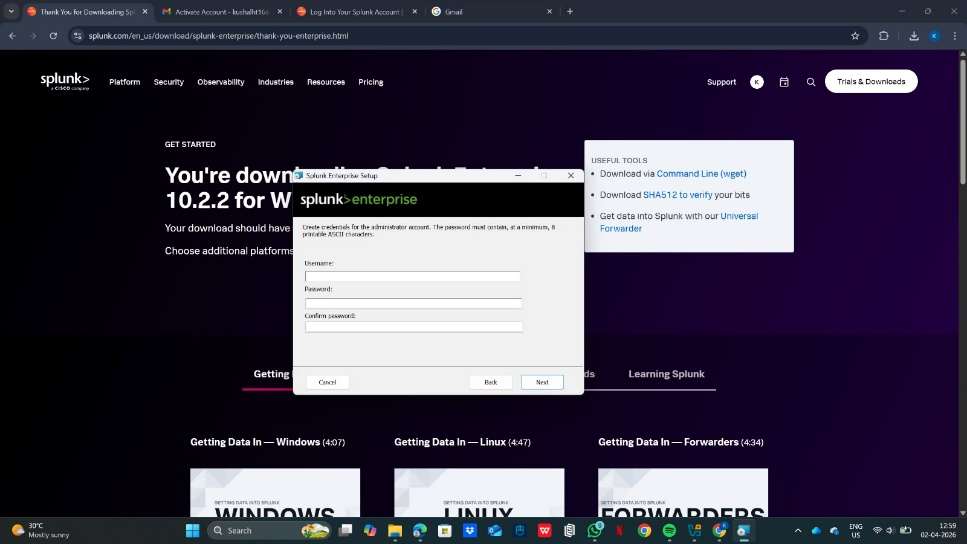Click the Splunk logo in the header
This screenshot has width=967, height=544.
tap(65, 81)
